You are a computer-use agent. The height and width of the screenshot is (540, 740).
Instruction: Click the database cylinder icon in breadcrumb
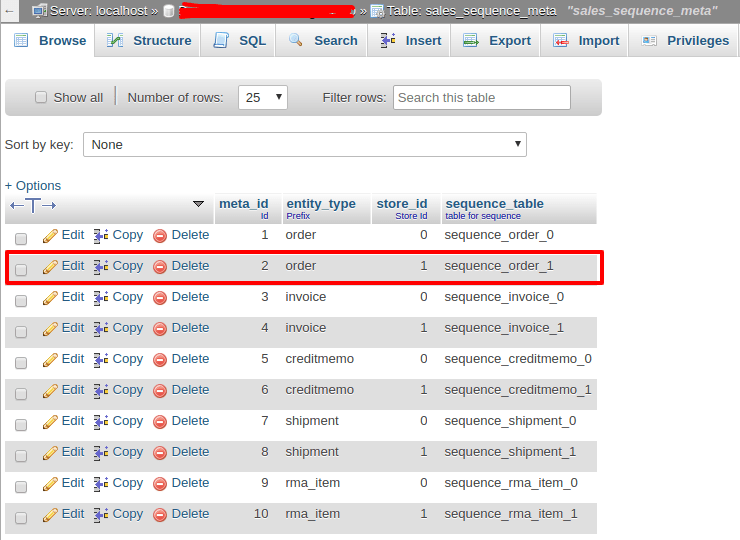point(168,11)
